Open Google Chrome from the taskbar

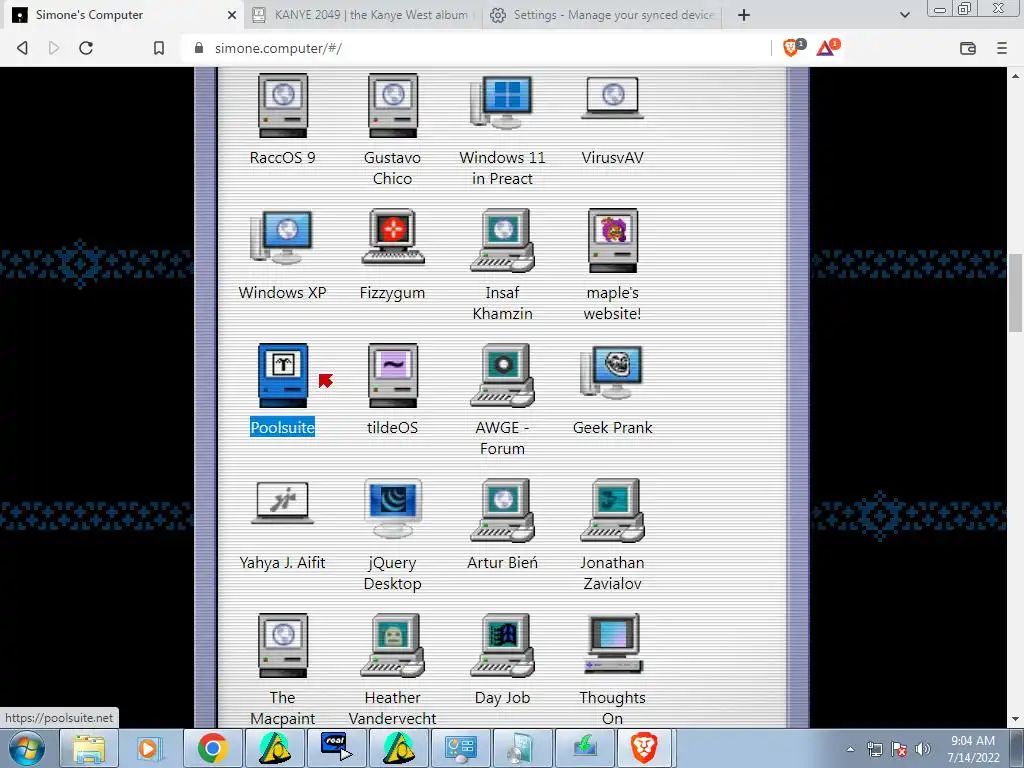pos(212,748)
